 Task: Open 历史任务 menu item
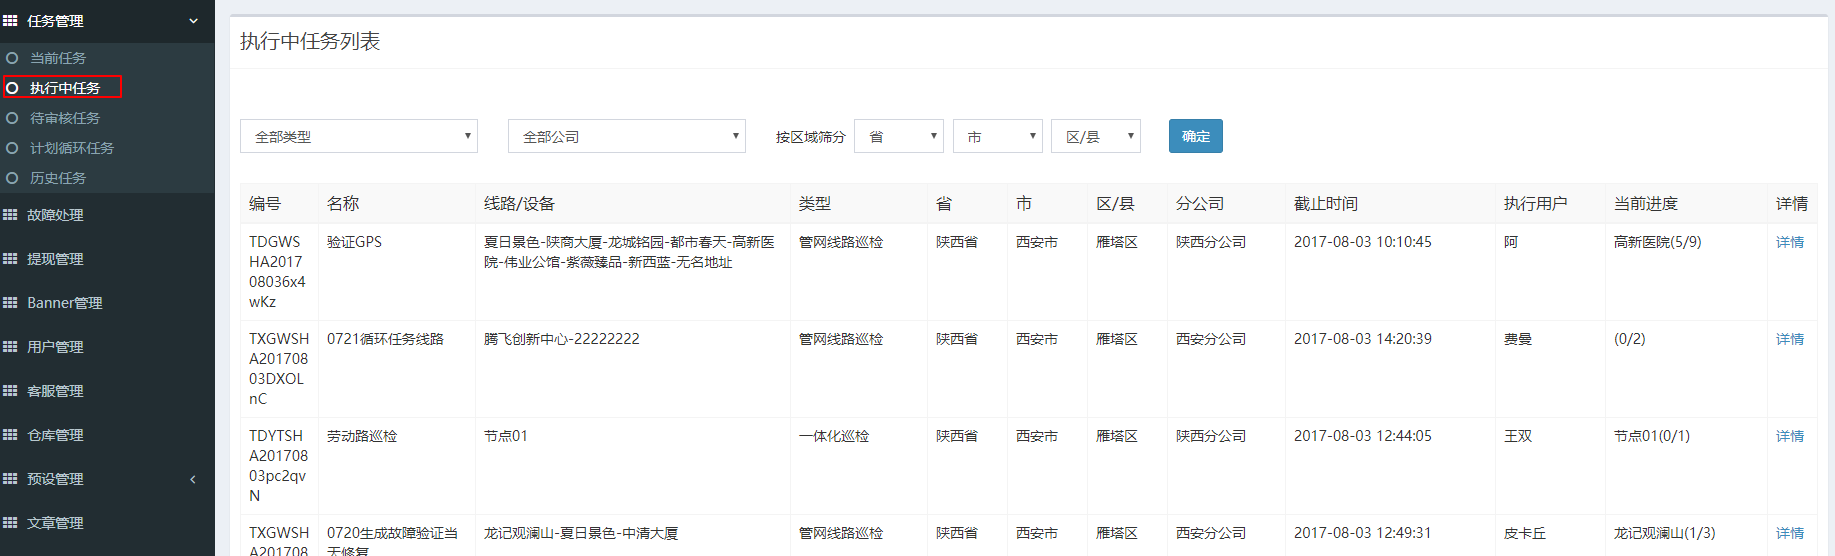(58, 178)
